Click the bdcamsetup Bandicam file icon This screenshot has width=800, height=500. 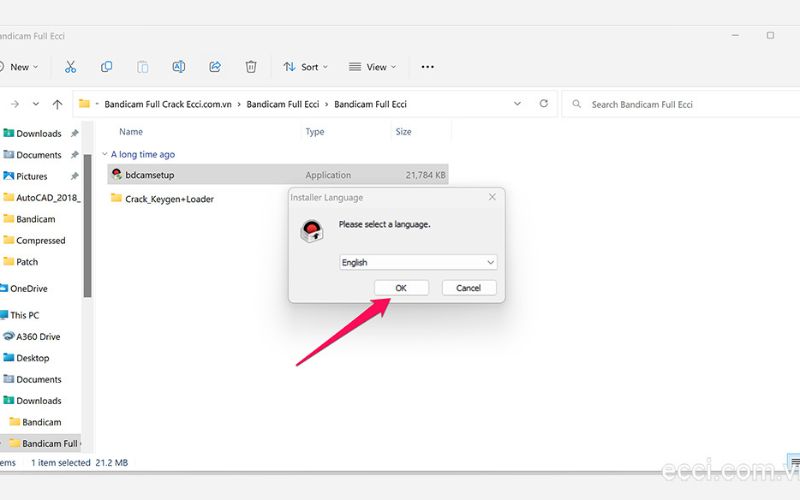[x=117, y=174]
